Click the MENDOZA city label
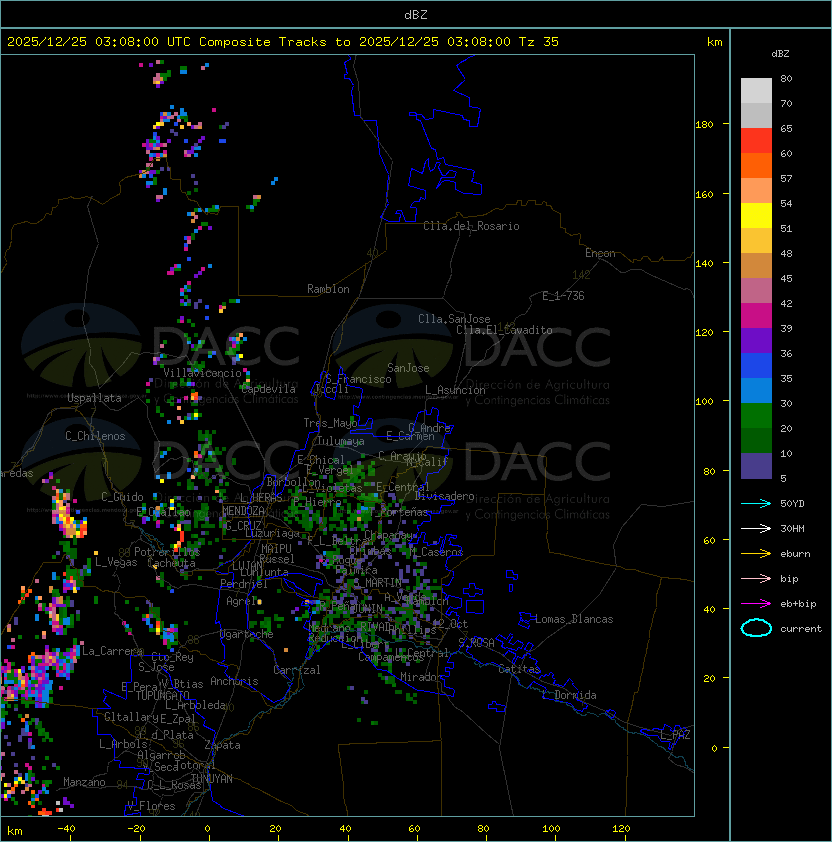This screenshot has height=842, width=832. [x=243, y=511]
